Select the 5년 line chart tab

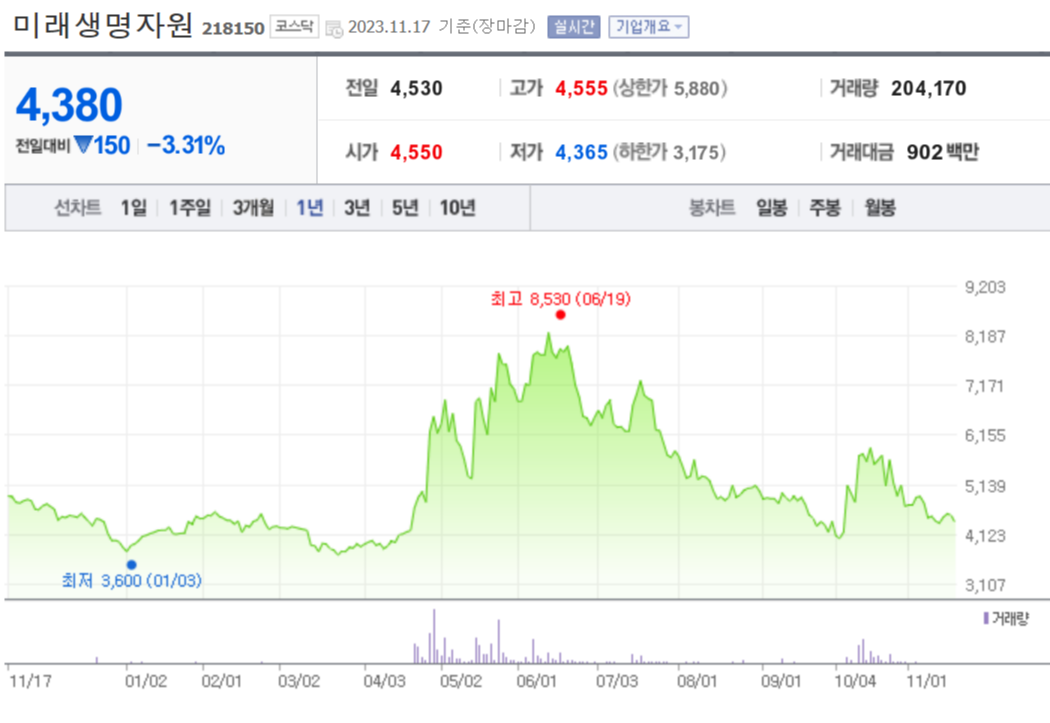coord(404,208)
